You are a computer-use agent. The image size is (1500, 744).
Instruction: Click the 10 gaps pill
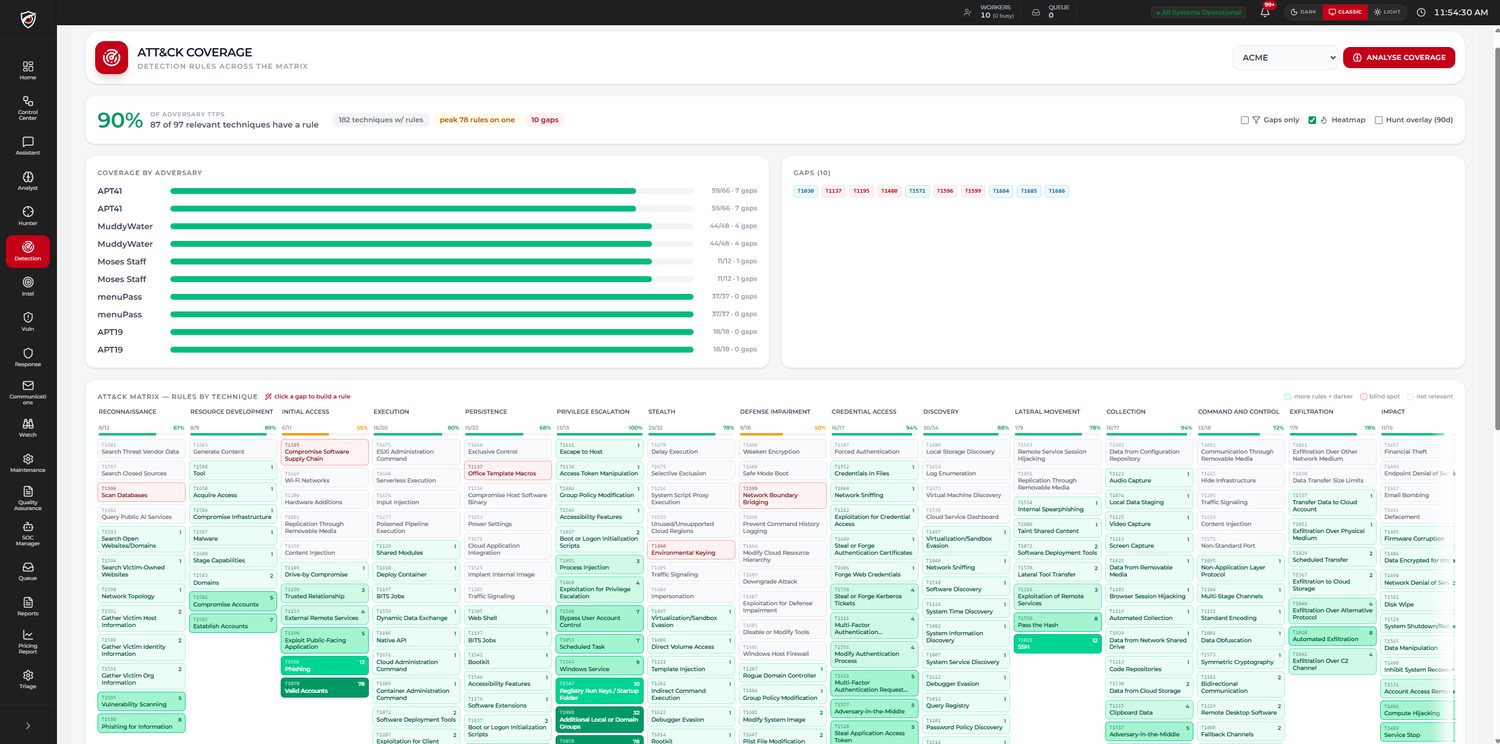coord(544,120)
